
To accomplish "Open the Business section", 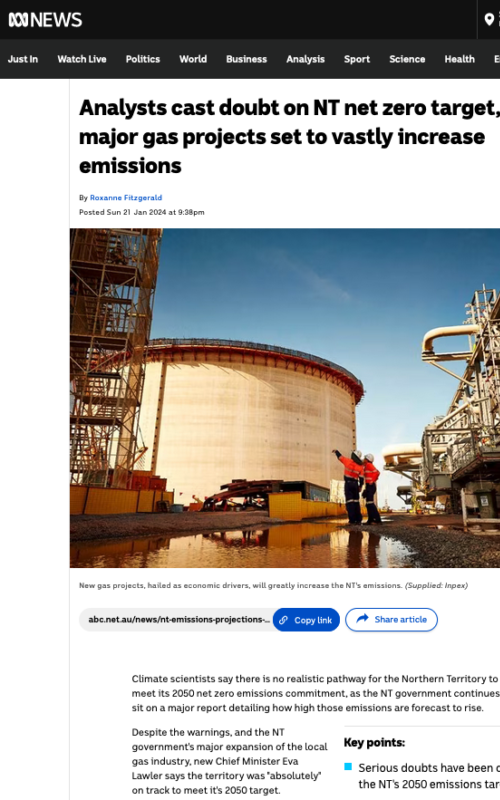I will tap(246, 59).
